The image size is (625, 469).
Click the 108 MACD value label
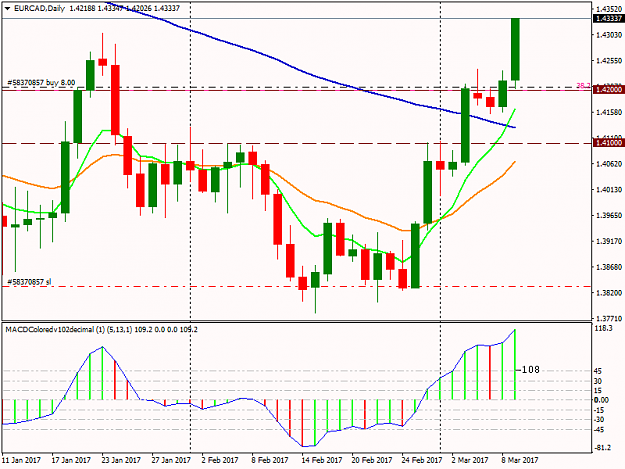pos(531,370)
